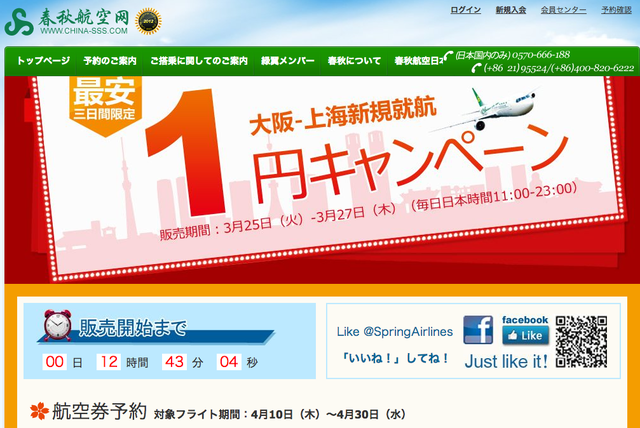Click the 航空券予約 section heading
Screen dimensions: 640x428
tap(99, 411)
